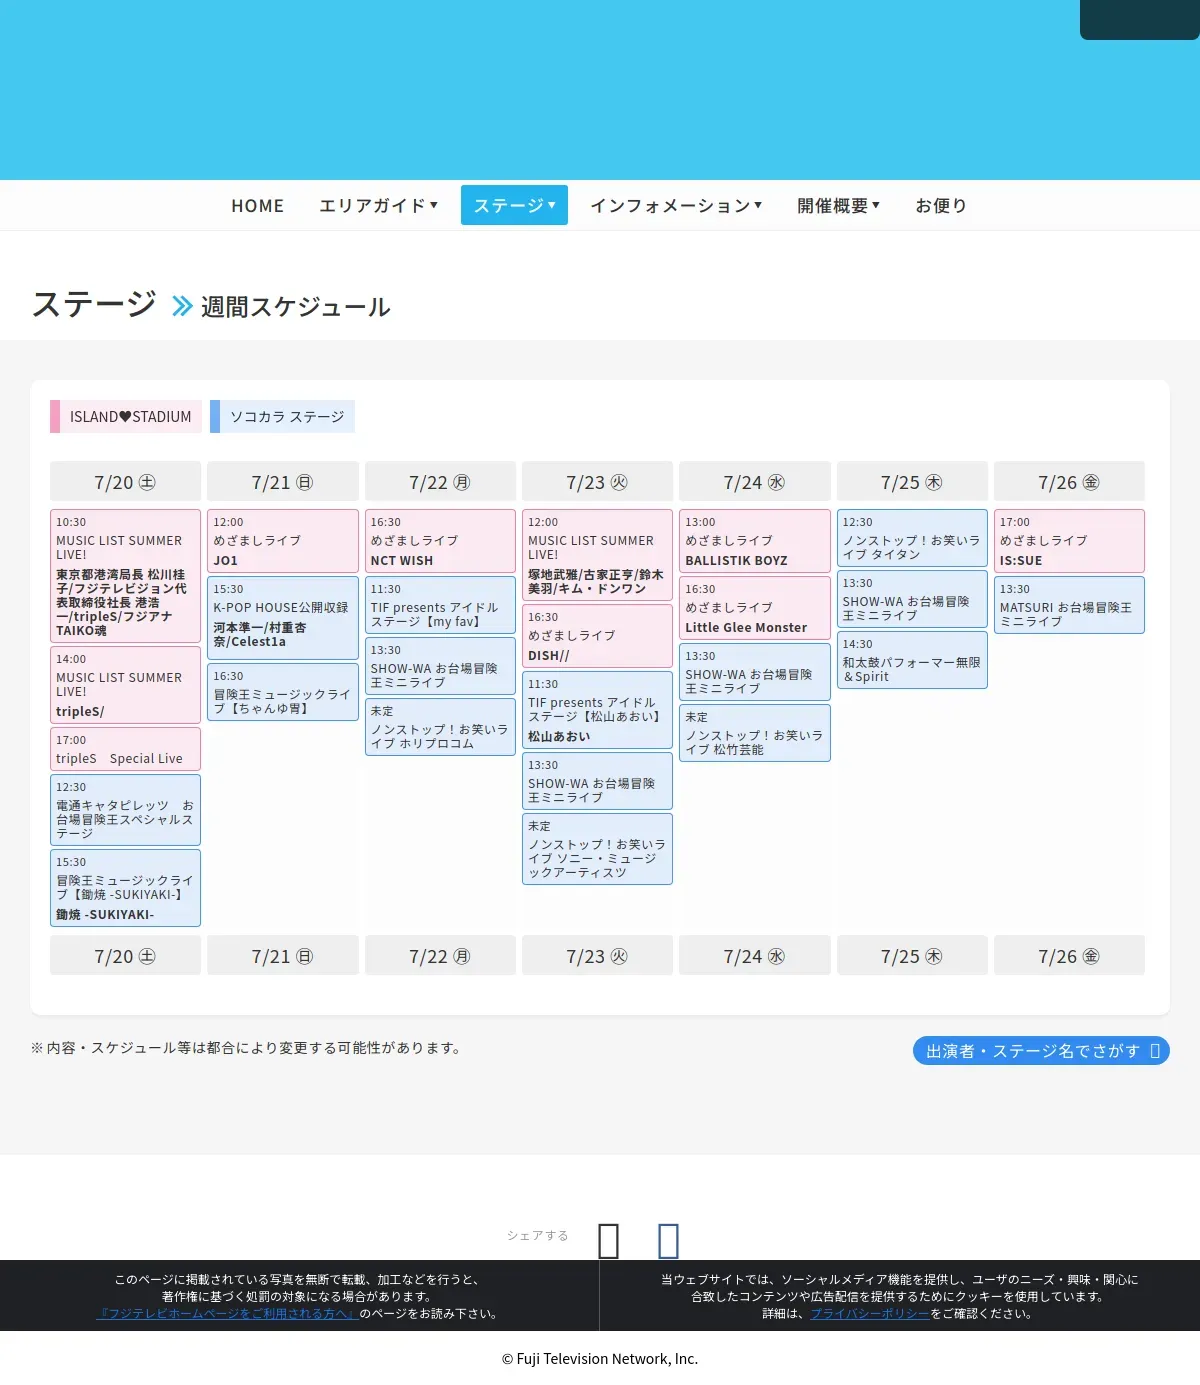The image size is (1200, 1385).
Task: Open the お便り navigation item
Action: [941, 205]
